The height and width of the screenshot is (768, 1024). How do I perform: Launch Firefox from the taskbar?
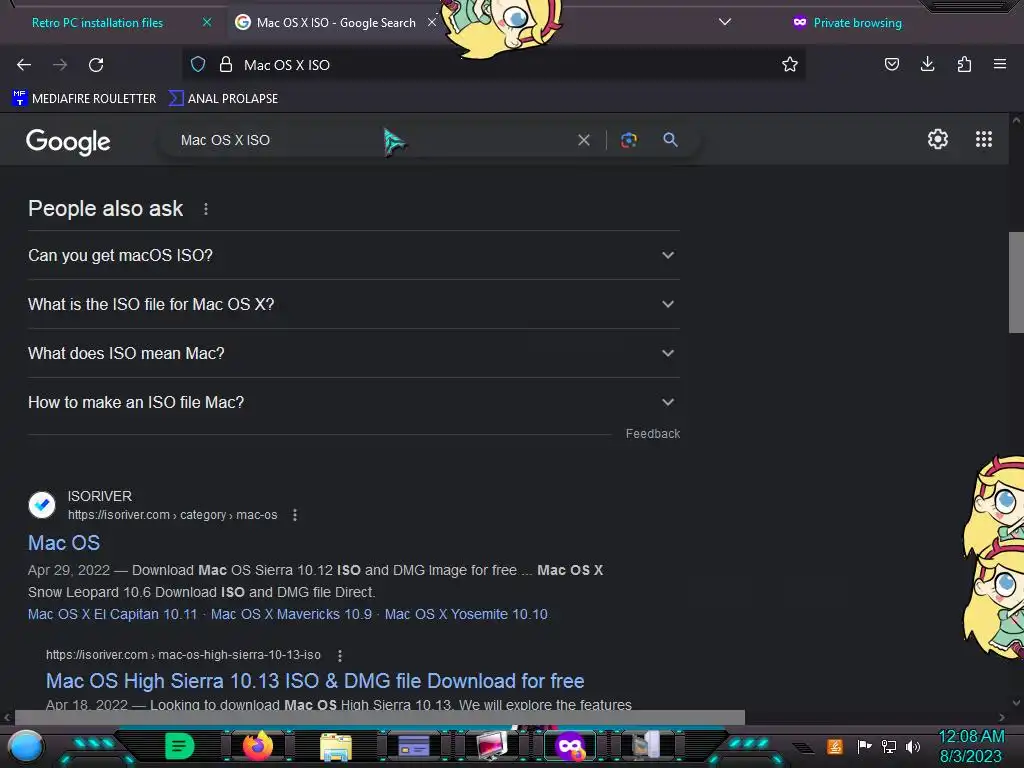[x=257, y=746]
